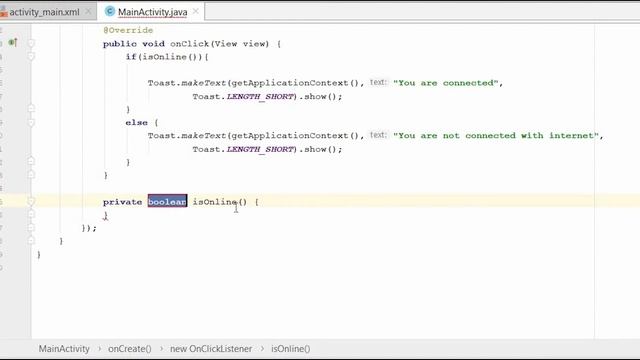Click the text: parameter hint before "You are connected"
The image size is (640, 360).
378,82
